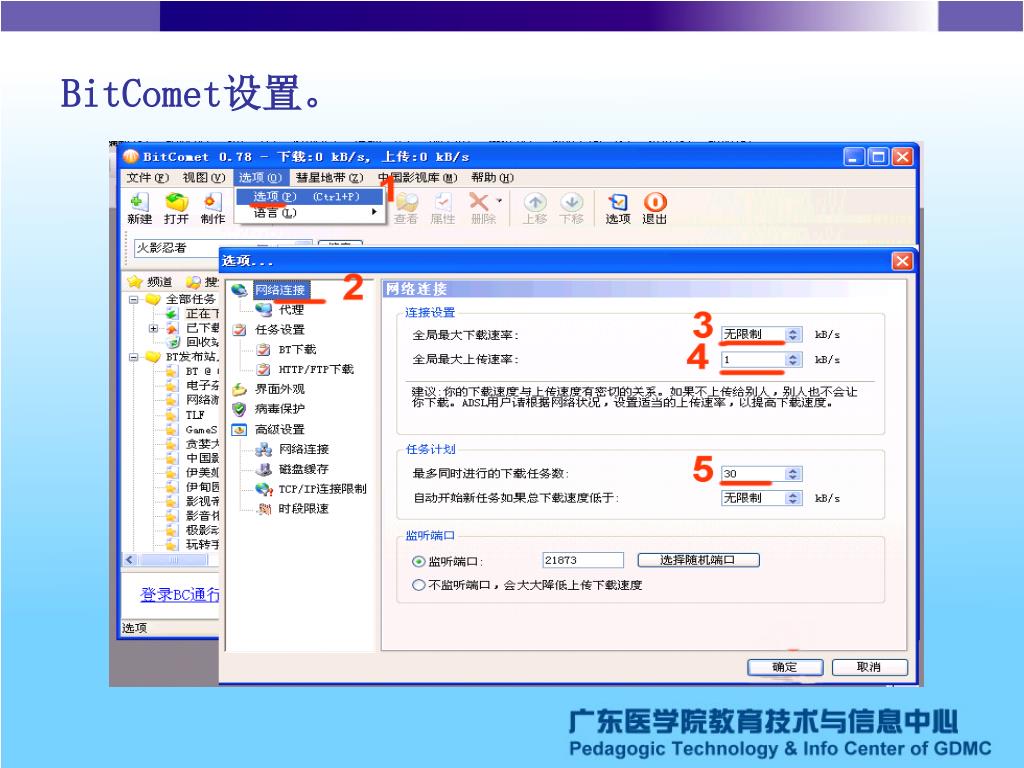
Task: Click the 下移 (Move down) toolbar icon
Action: point(571,209)
